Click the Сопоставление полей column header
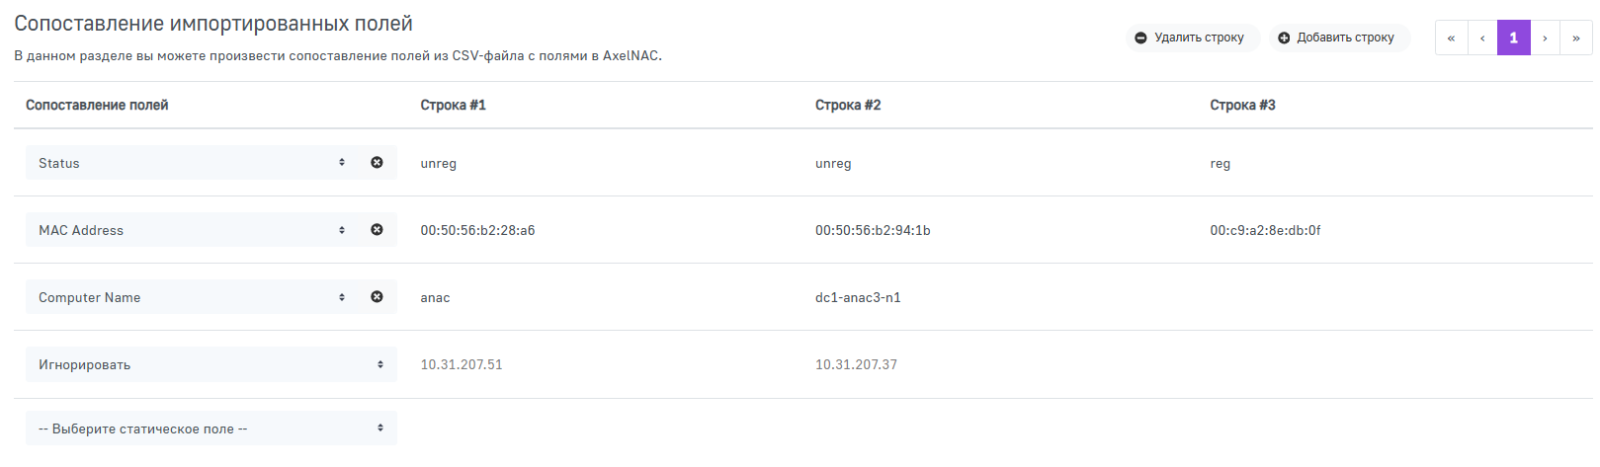The width and height of the screenshot is (1600, 467). coord(97,105)
